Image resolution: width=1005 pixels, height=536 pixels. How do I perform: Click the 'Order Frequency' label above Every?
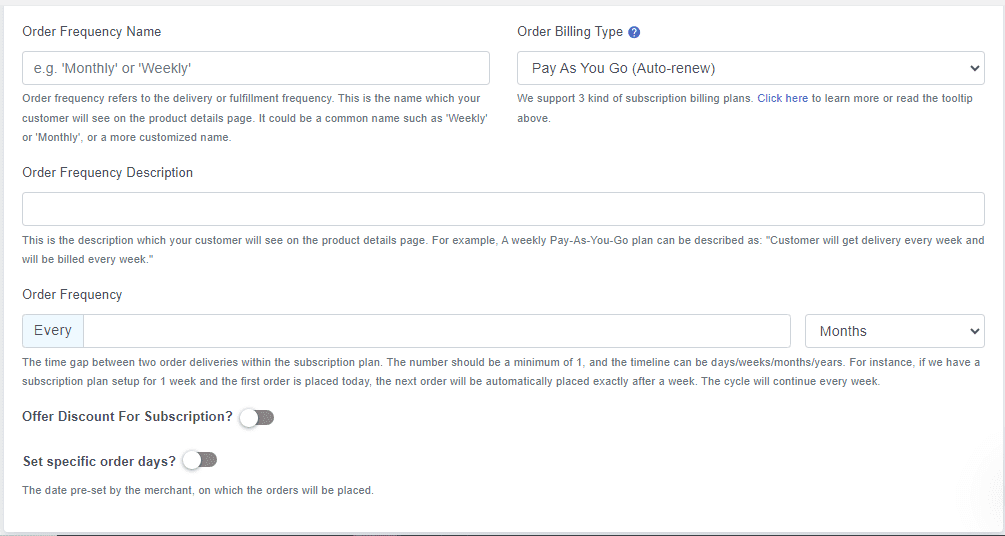point(72,295)
